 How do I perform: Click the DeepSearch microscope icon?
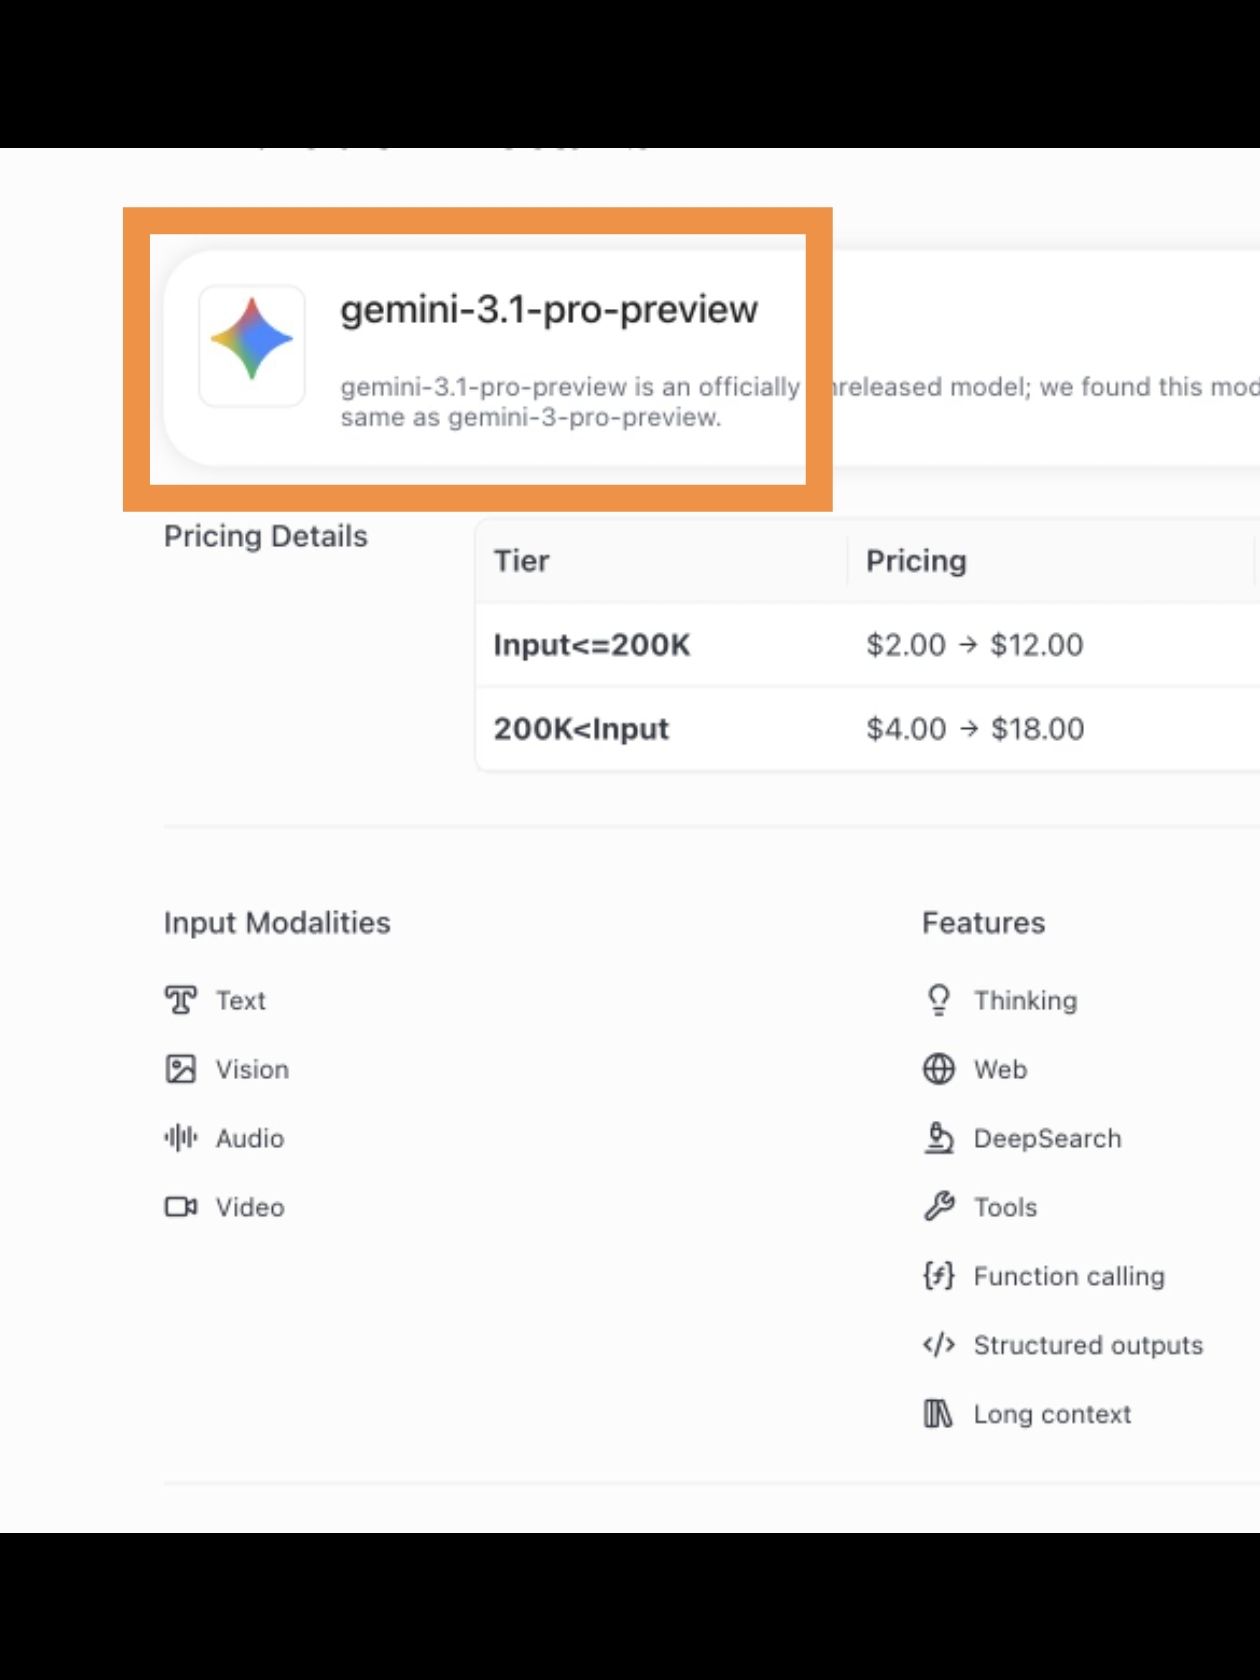[939, 1138]
